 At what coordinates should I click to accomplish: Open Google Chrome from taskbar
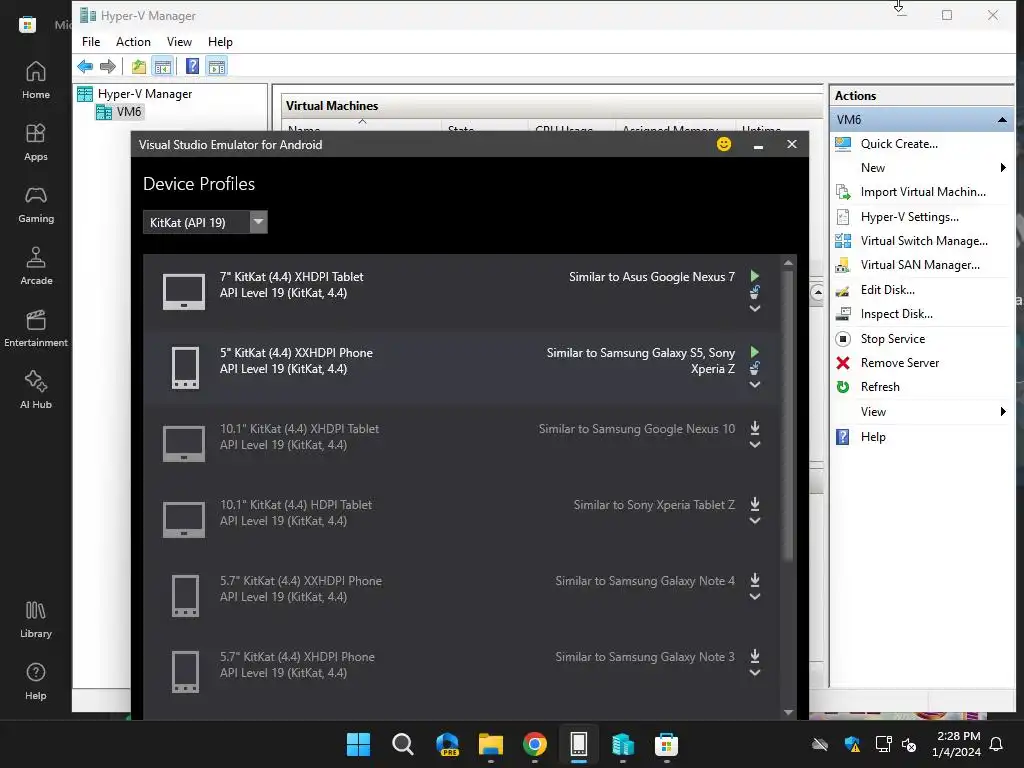coord(534,744)
